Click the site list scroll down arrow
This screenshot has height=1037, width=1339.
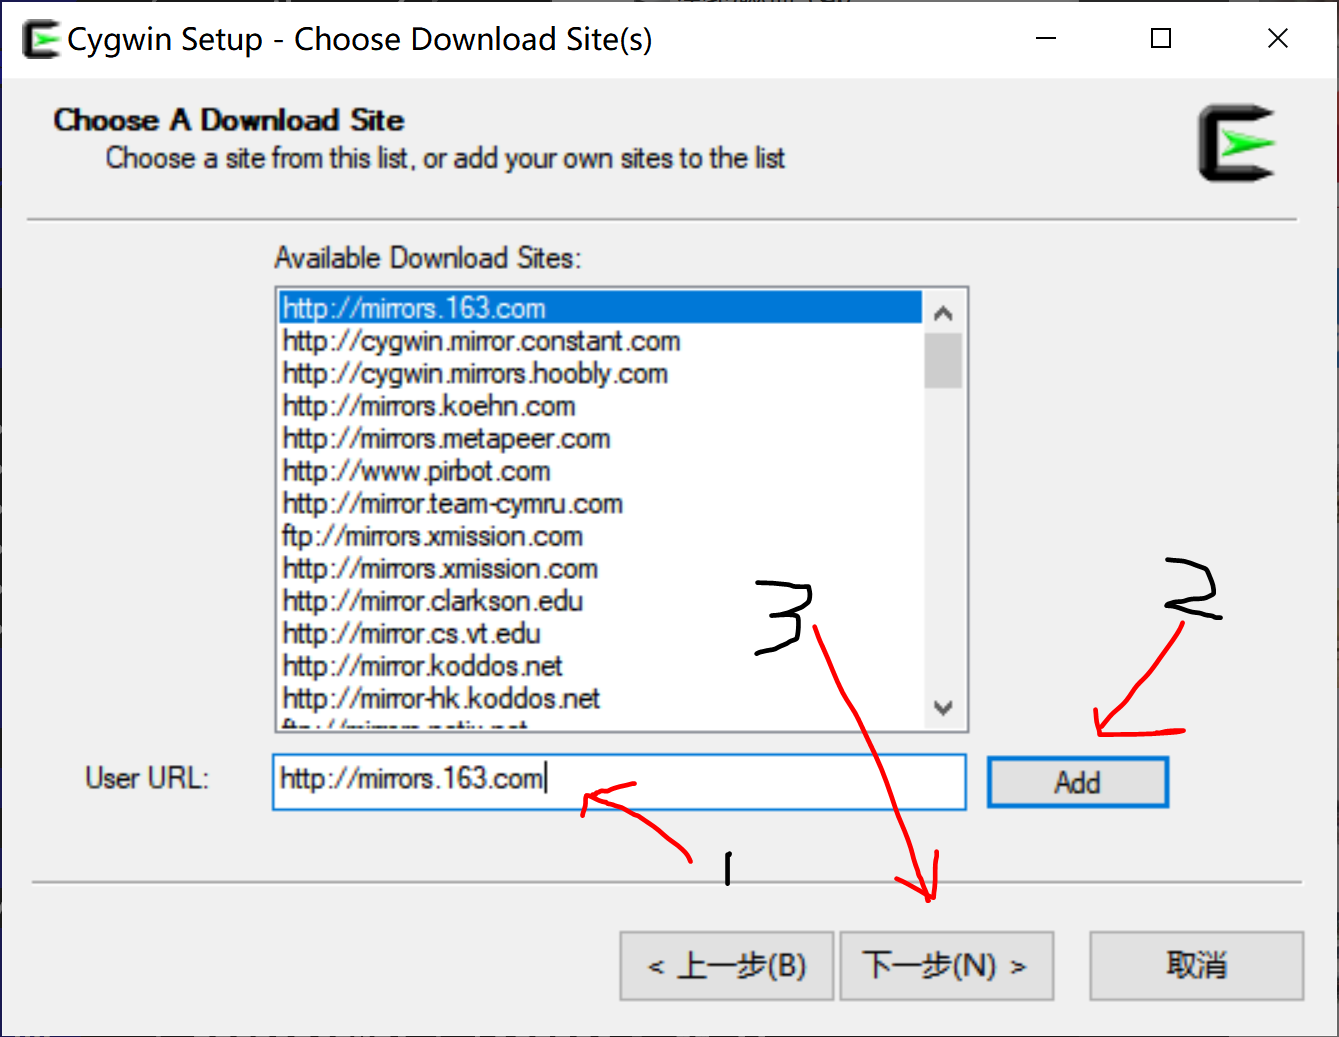(943, 707)
